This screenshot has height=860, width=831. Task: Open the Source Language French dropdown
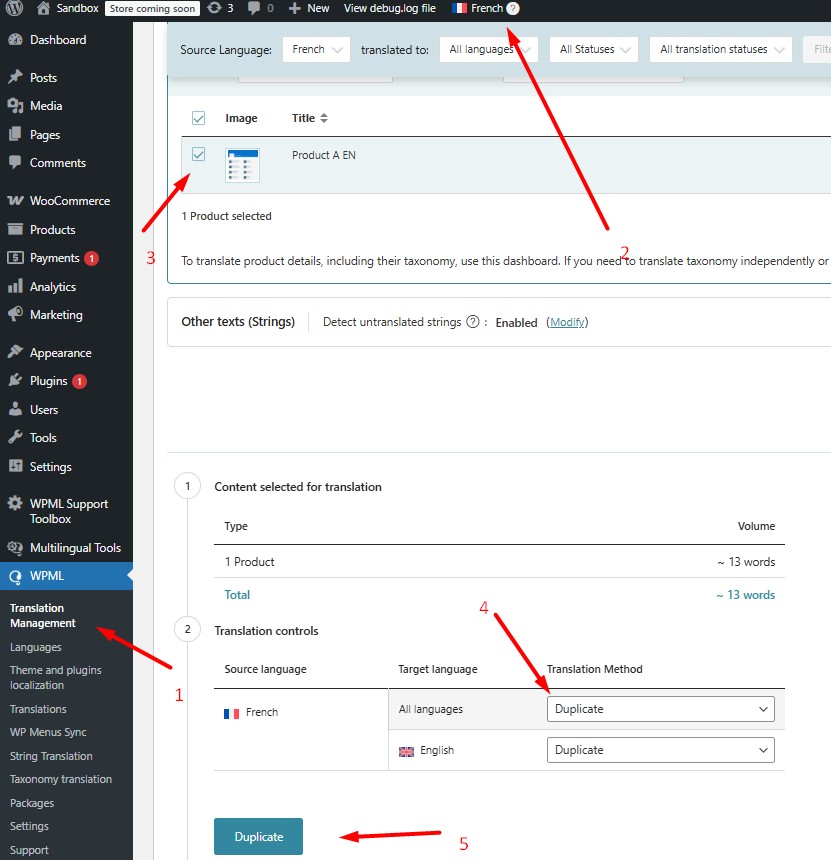click(x=316, y=49)
